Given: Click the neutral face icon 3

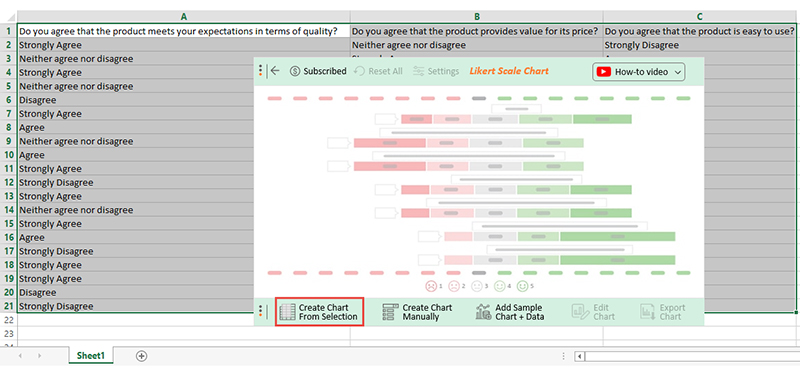Looking at the screenshot, I should point(477,286).
